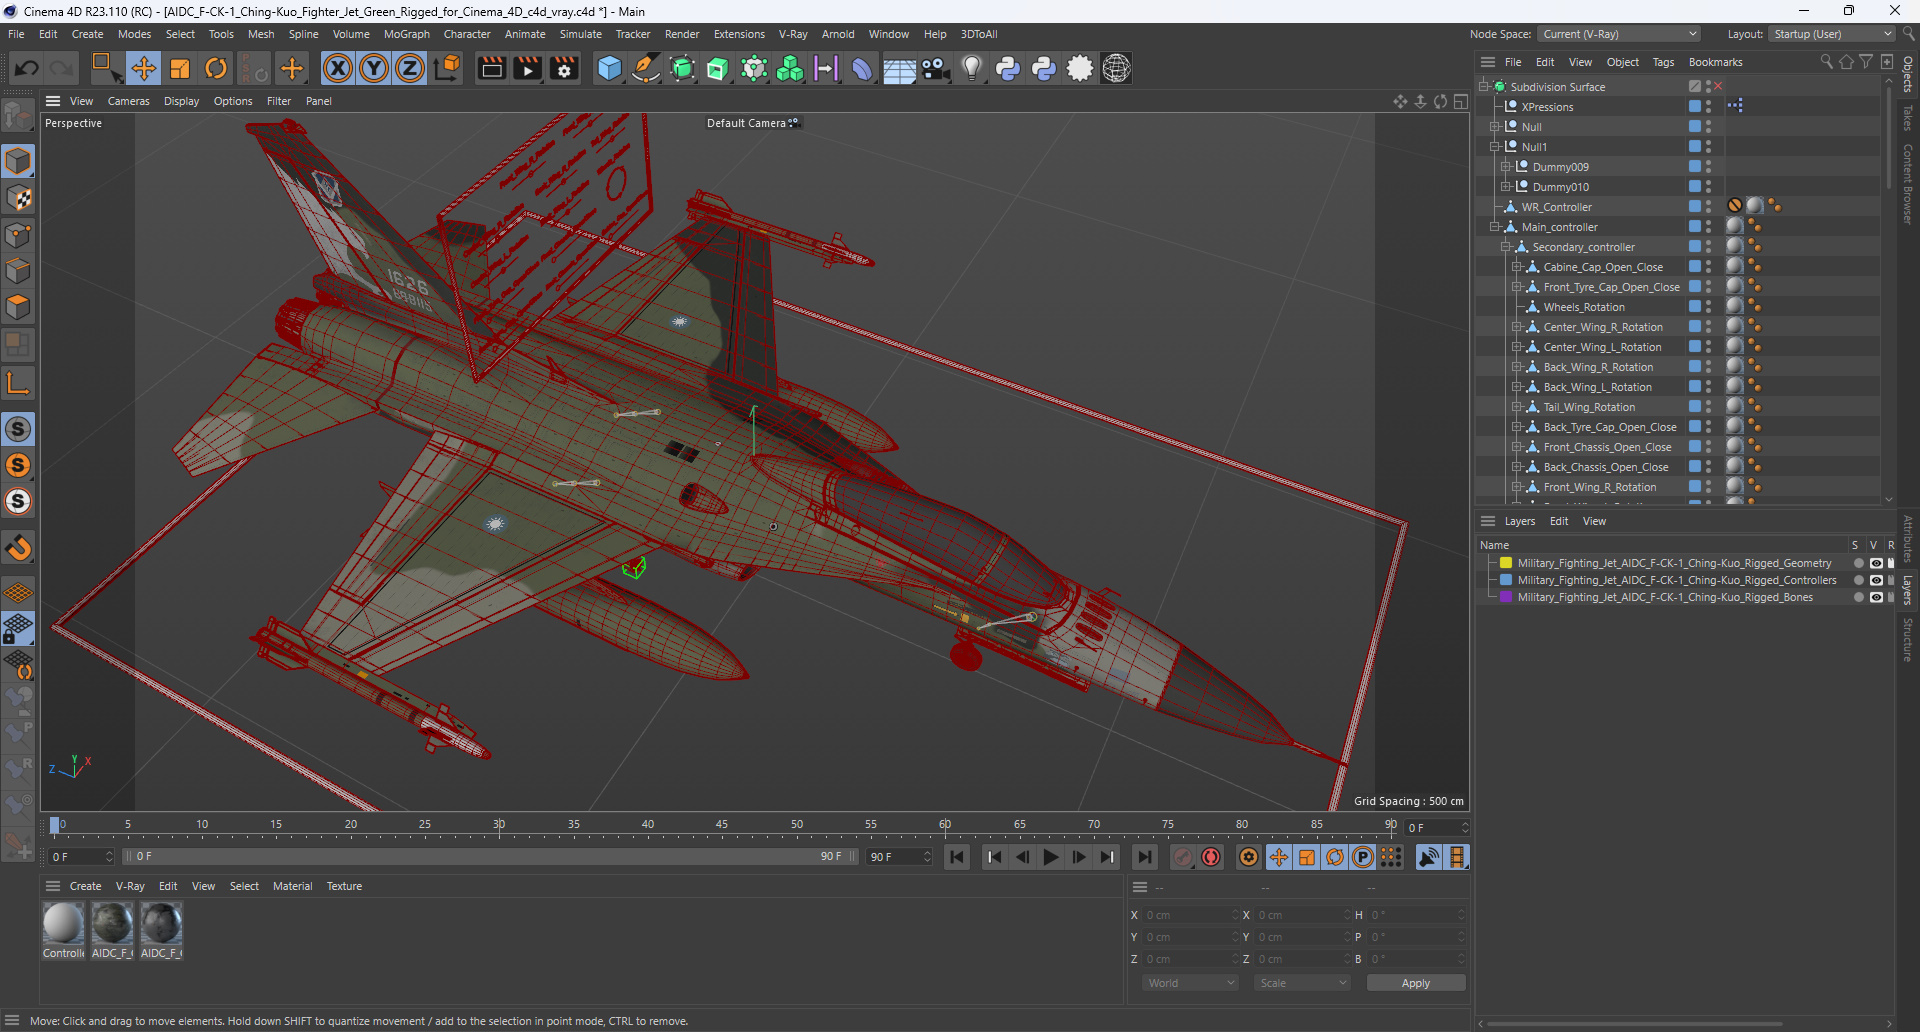The height and width of the screenshot is (1032, 1920).
Task: Click the Apply button
Action: click(1415, 983)
